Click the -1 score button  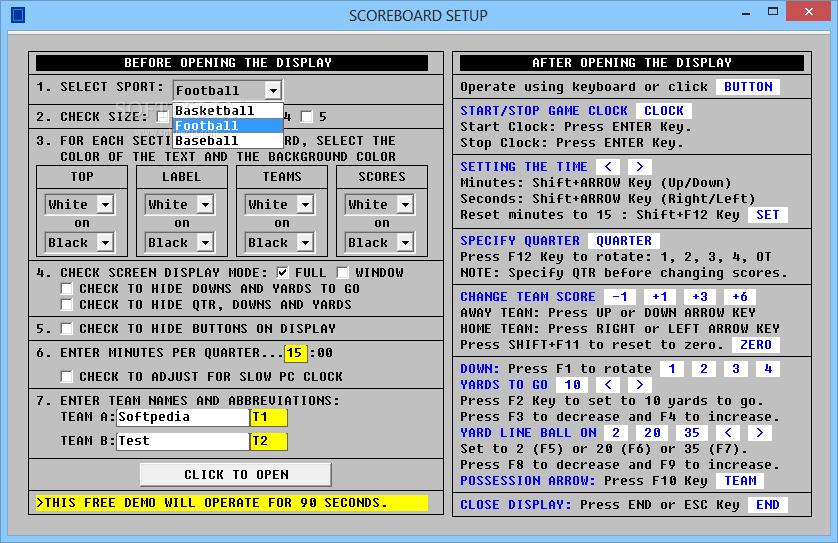(x=620, y=297)
